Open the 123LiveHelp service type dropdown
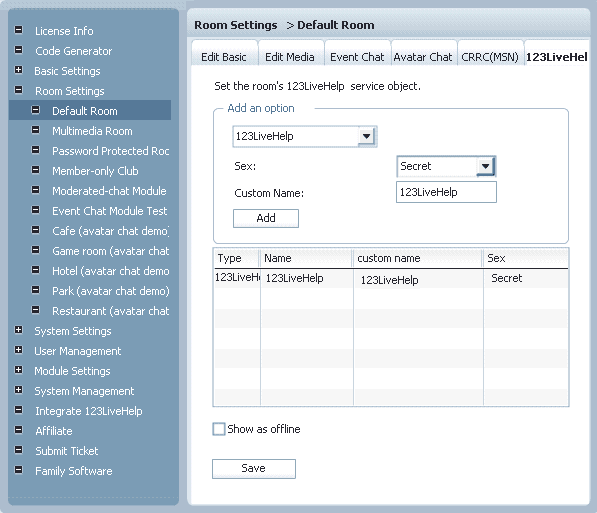597x513 pixels. coord(367,136)
